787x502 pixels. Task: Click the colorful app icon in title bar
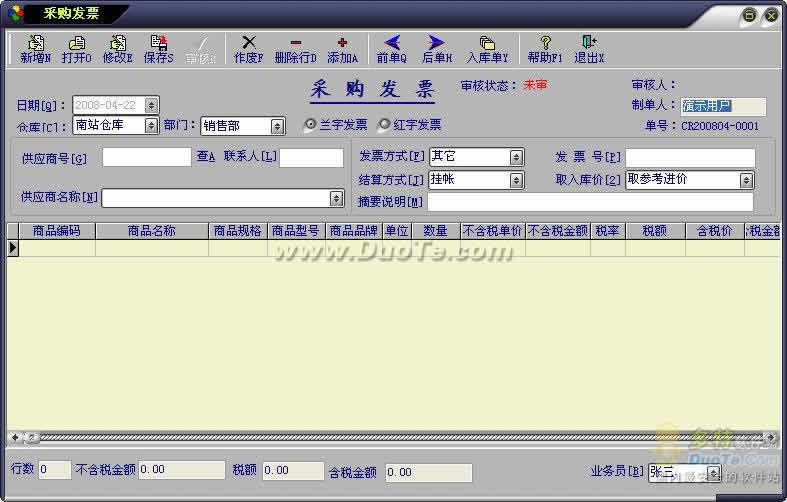click(16, 14)
